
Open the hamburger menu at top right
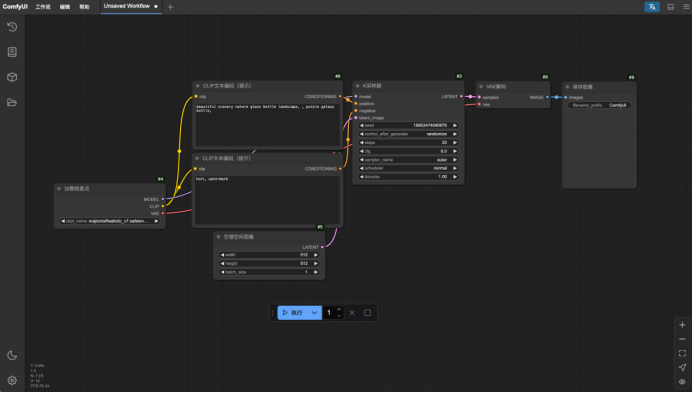pyautogui.click(x=686, y=7)
